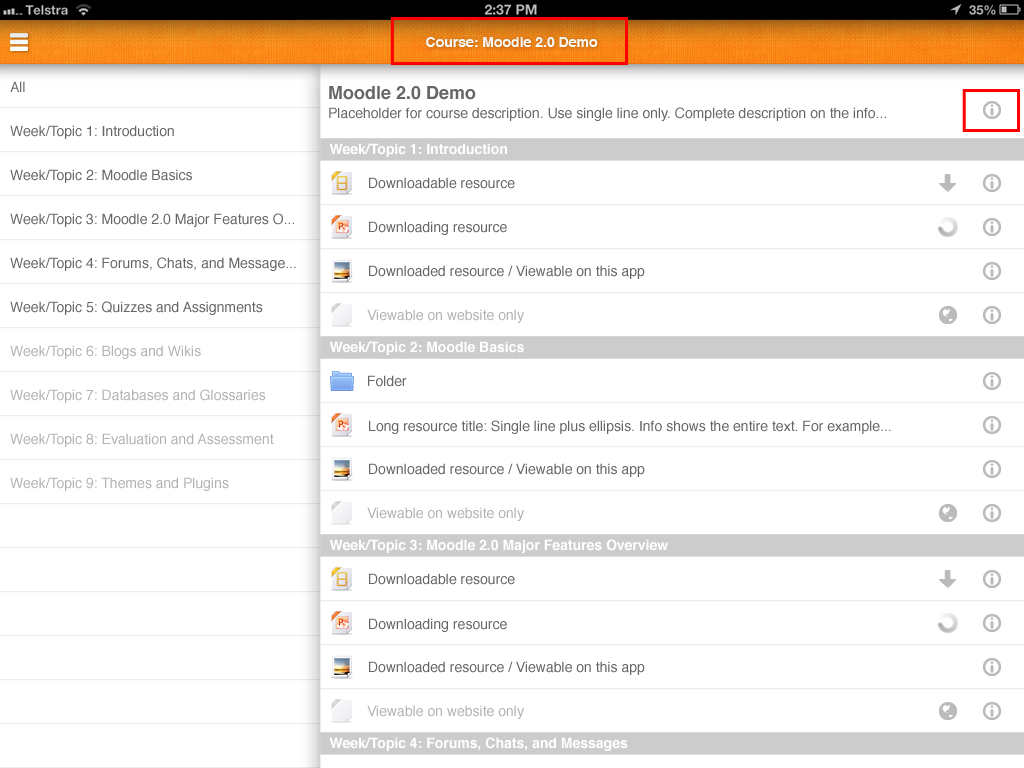Open info for Topic 2 Downloaded resource row
The height and width of the screenshot is (768, 1024).
pyautogui.click(x=991, y=469)
